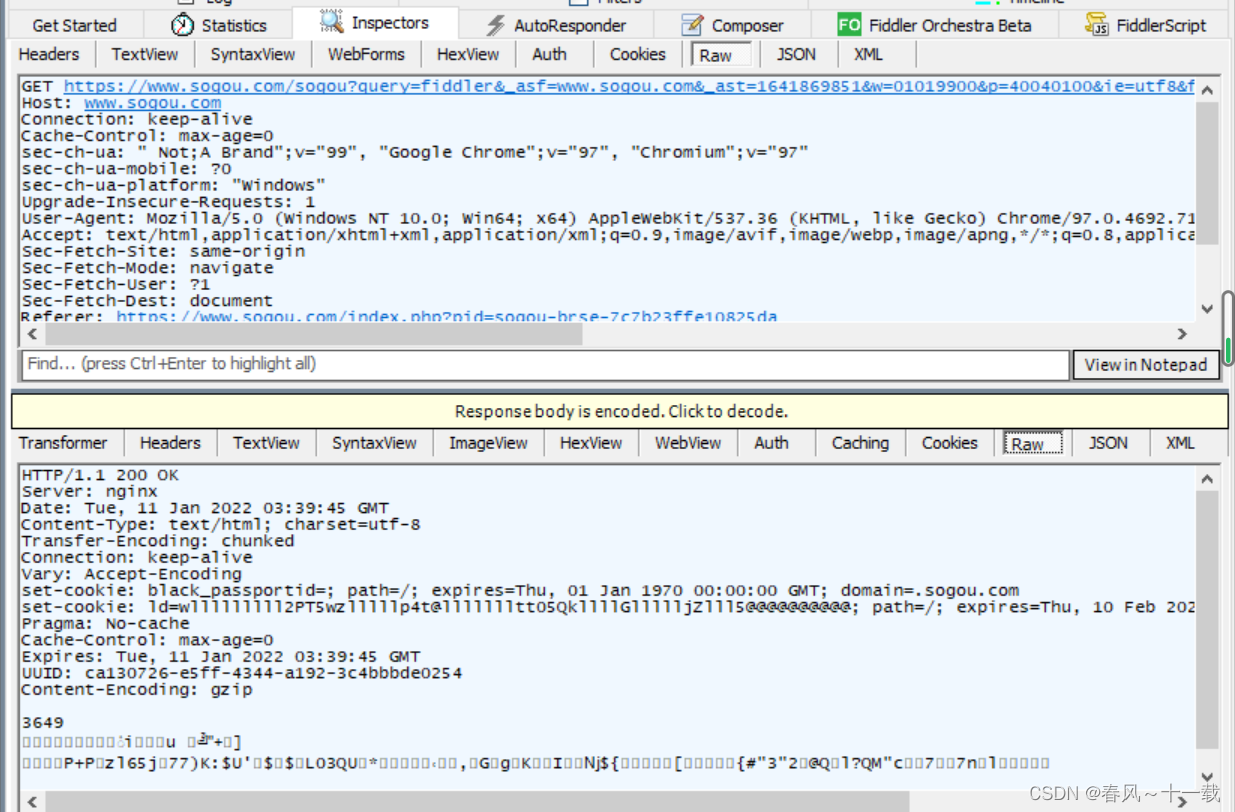1235x812 pixels.
Task: Click the User-Agent request header line
Action: (x=608, y=218)
